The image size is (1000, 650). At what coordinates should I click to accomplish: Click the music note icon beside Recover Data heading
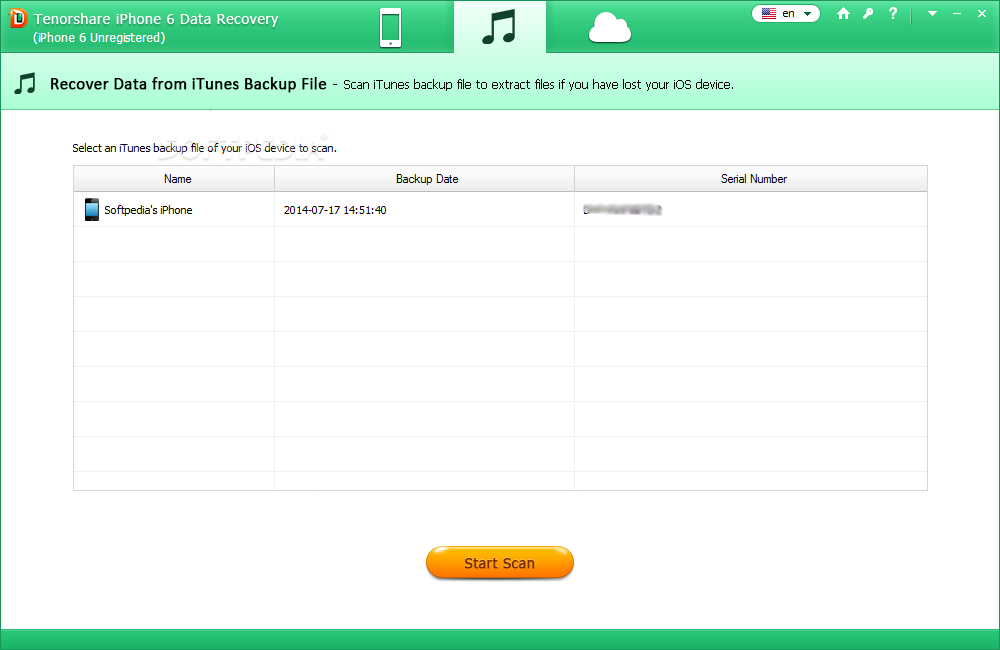coord(26,84)
